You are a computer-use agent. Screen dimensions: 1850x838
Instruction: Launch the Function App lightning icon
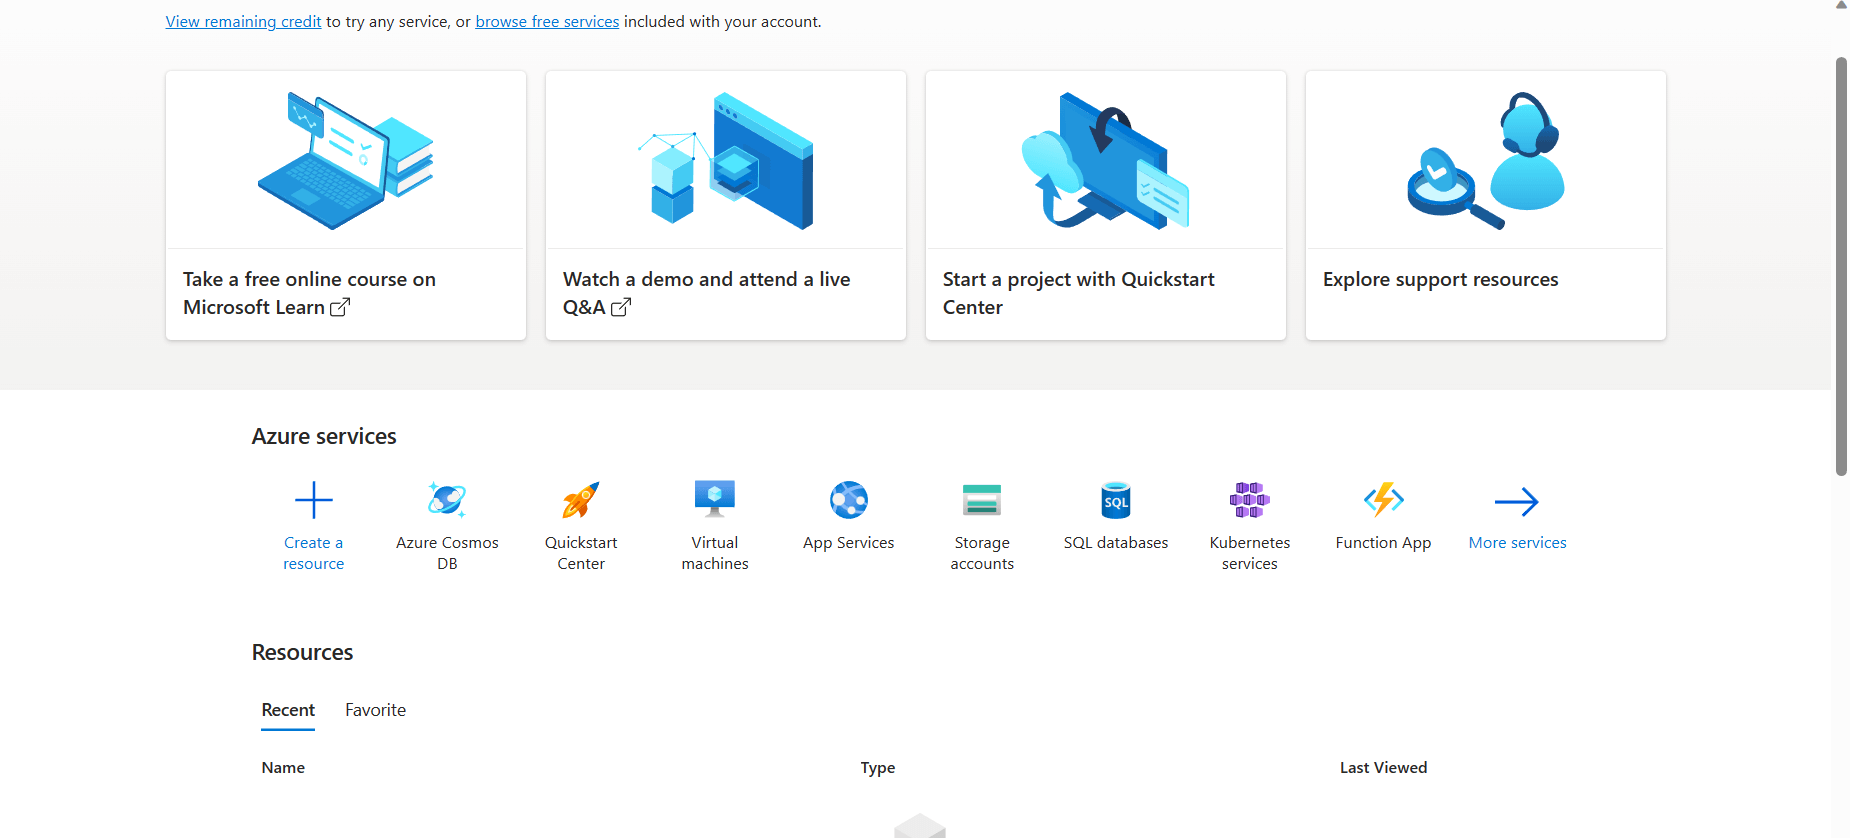1384,500
